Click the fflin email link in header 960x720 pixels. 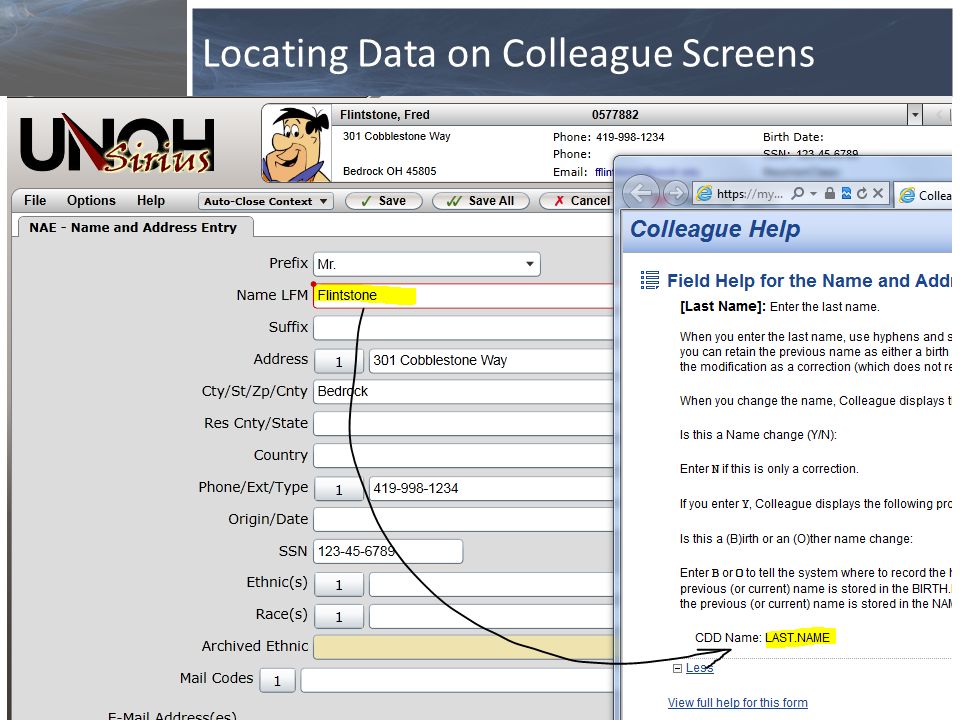(604, 172)
